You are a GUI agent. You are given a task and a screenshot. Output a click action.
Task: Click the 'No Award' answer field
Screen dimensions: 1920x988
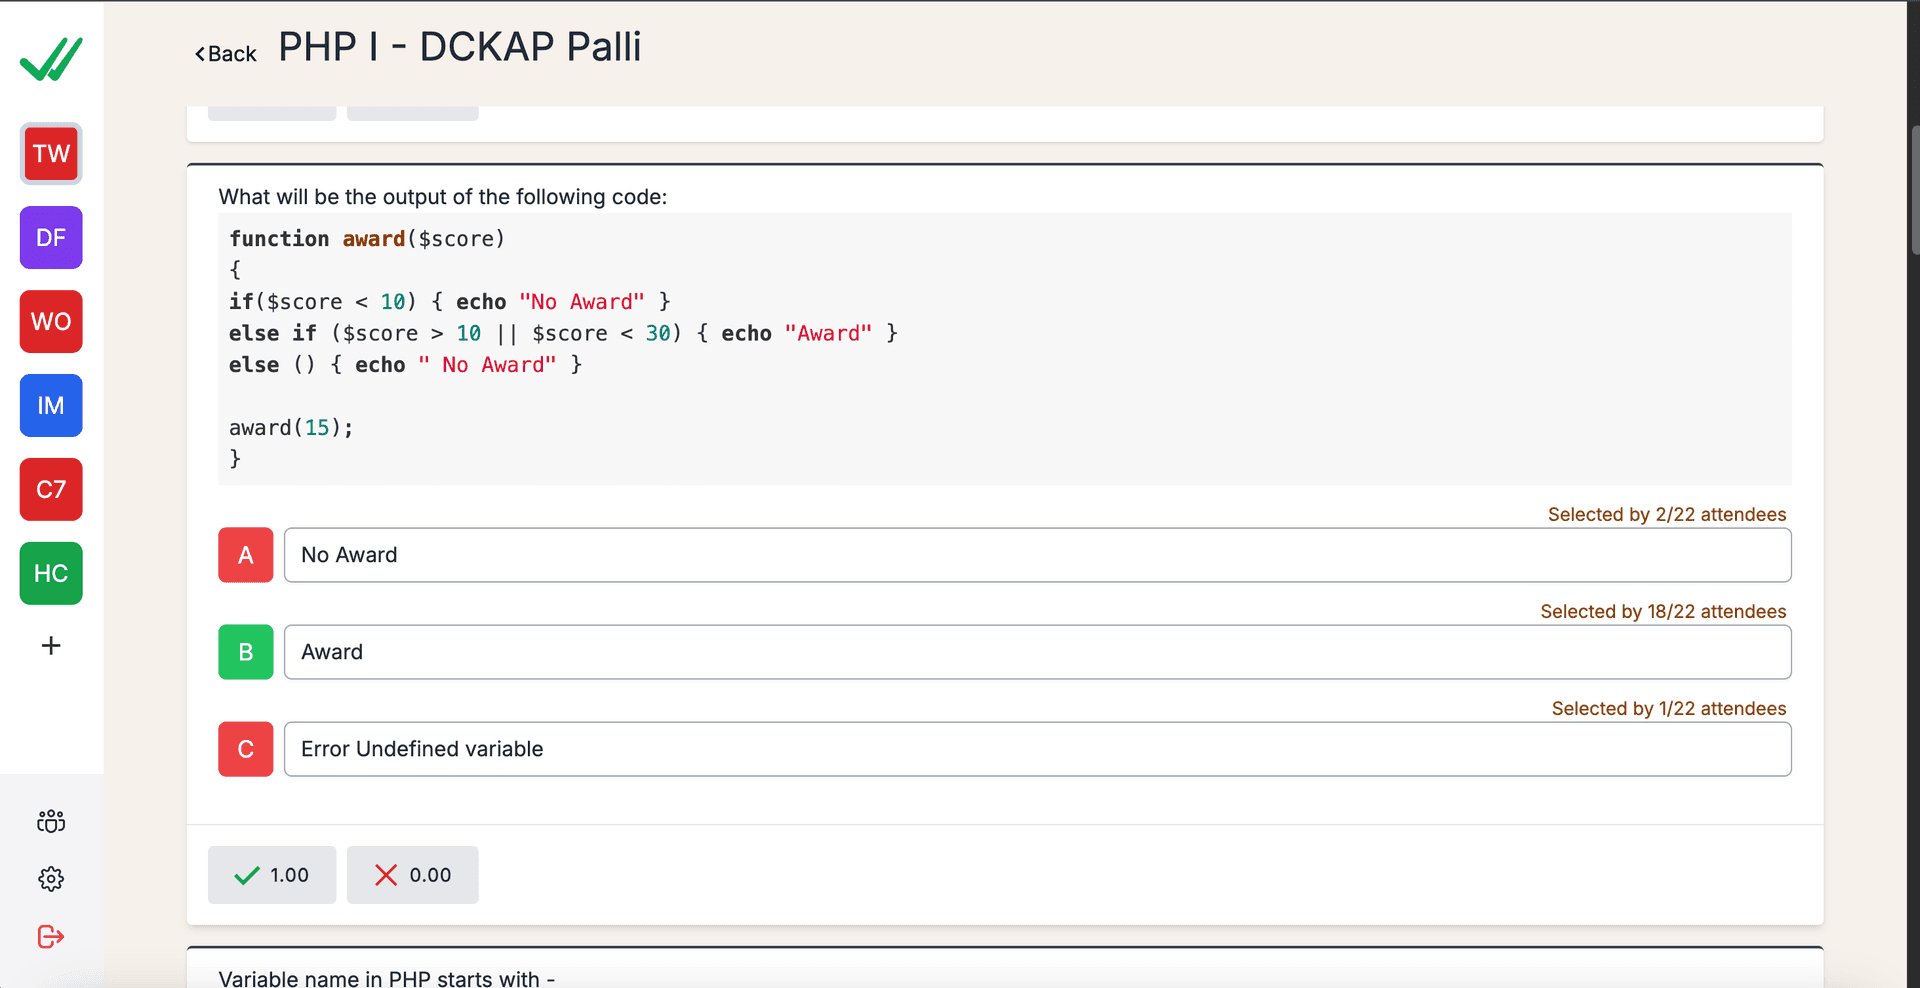1037,555
